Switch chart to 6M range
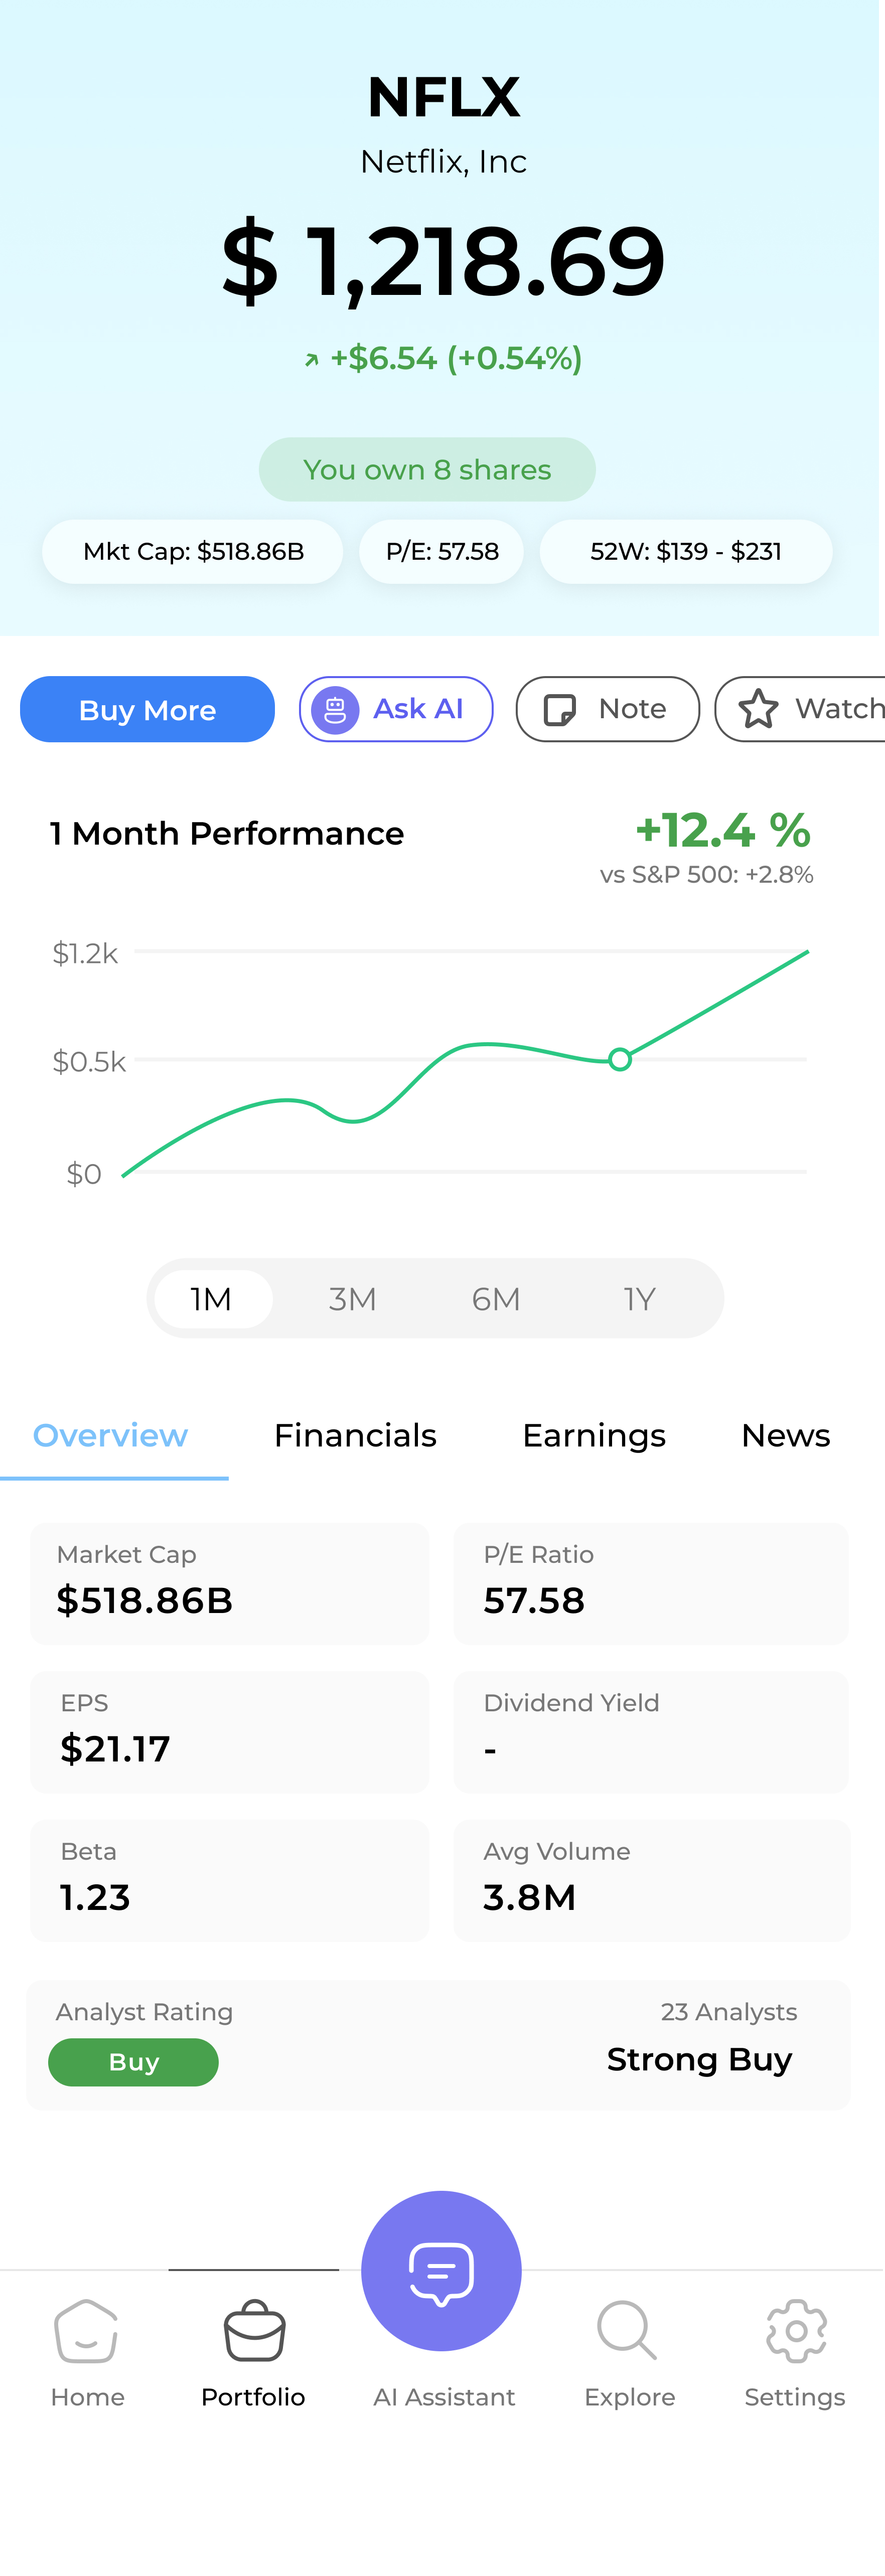The width and height of the screenshot is (885, 2576). pos(496,1299)
